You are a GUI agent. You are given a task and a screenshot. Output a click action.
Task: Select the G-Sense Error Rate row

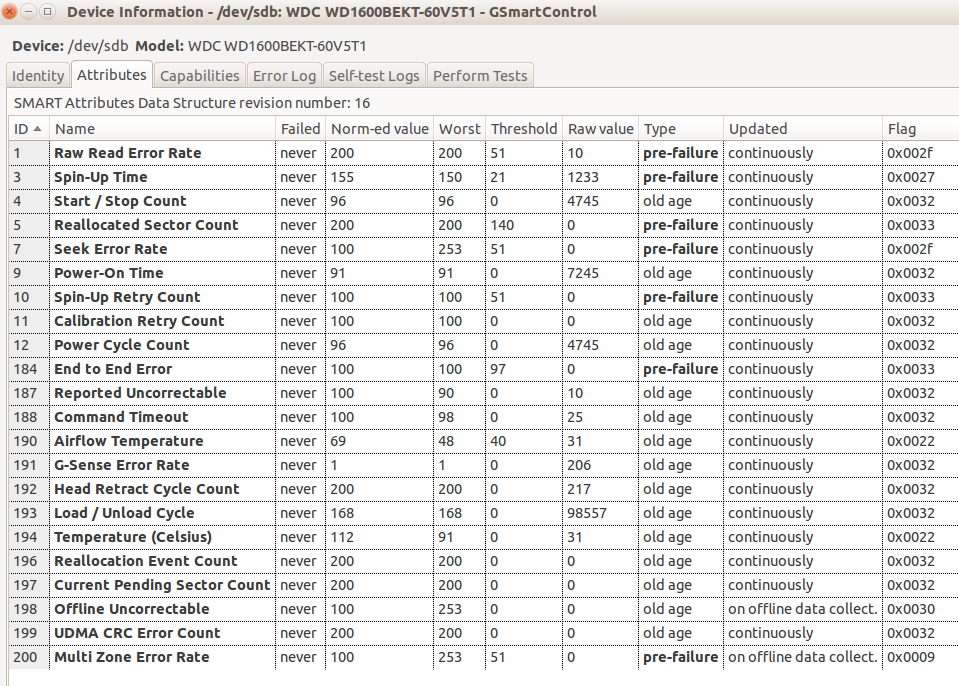coord(483,465)
